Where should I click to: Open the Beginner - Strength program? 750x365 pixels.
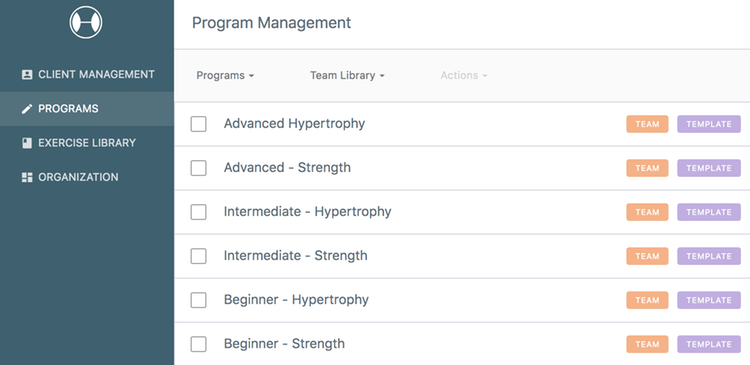(x=284, y=344)
